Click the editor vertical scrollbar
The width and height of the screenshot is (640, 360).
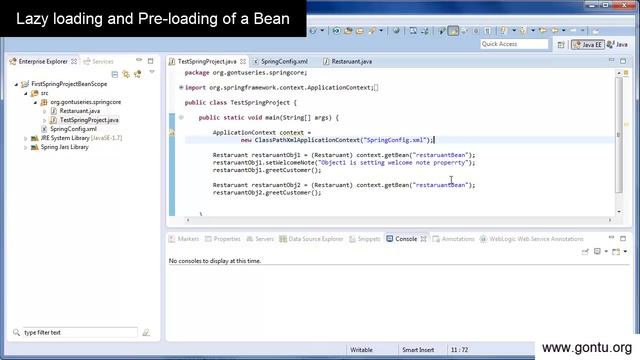pos(619,135)
